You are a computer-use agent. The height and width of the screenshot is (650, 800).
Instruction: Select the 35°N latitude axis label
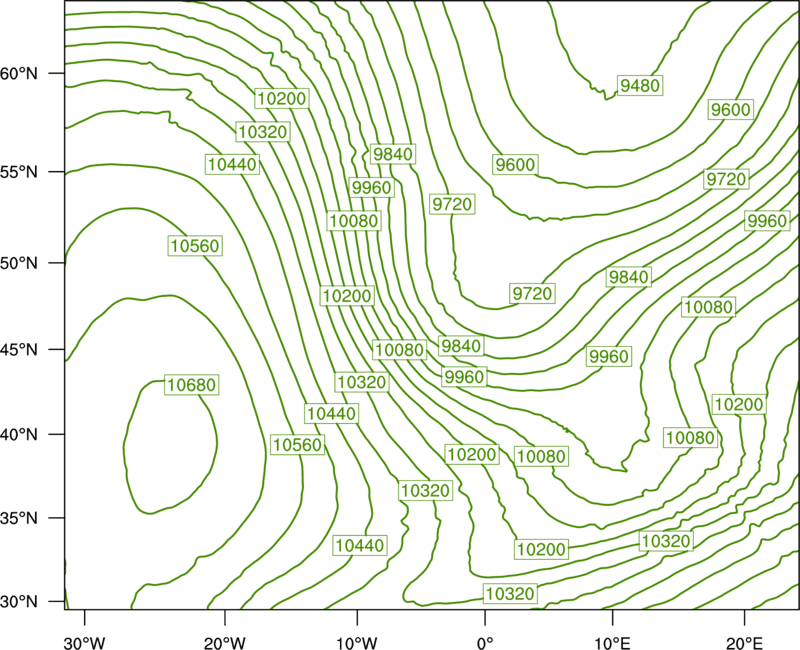click(x=19, y=518)
